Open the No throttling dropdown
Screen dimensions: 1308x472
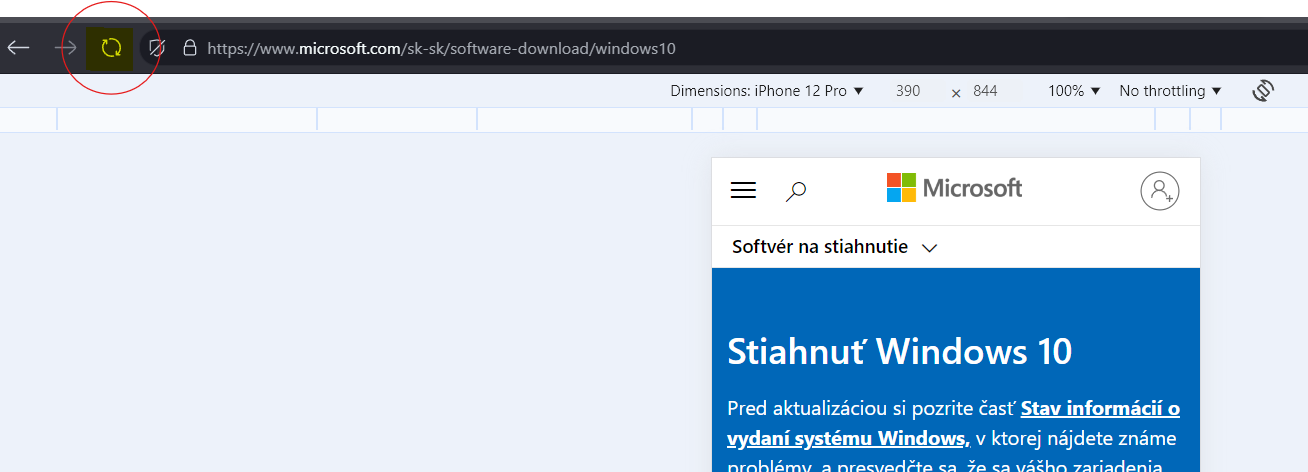pyautogui.click(x=1170, y=91)
